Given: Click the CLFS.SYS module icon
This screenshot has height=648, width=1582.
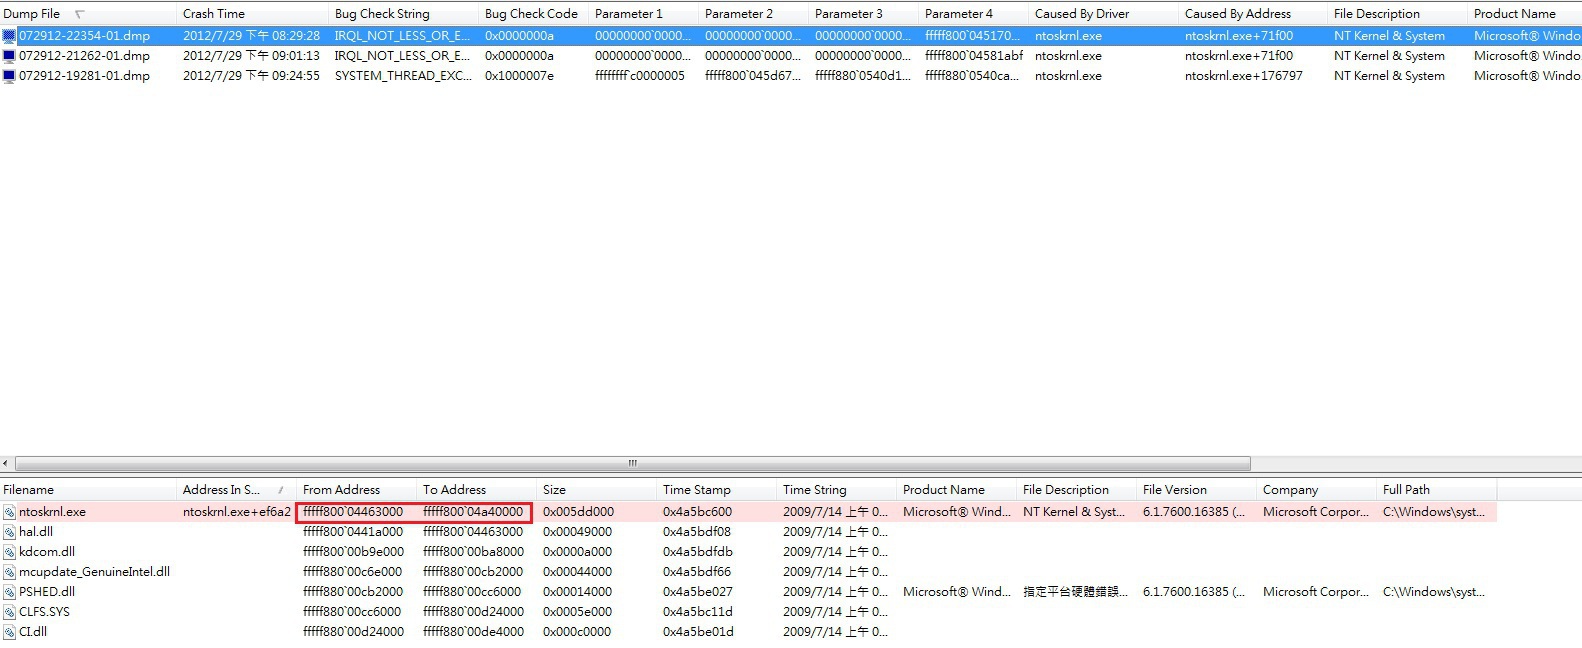Looking at the screenshot, I should [9, 612].
